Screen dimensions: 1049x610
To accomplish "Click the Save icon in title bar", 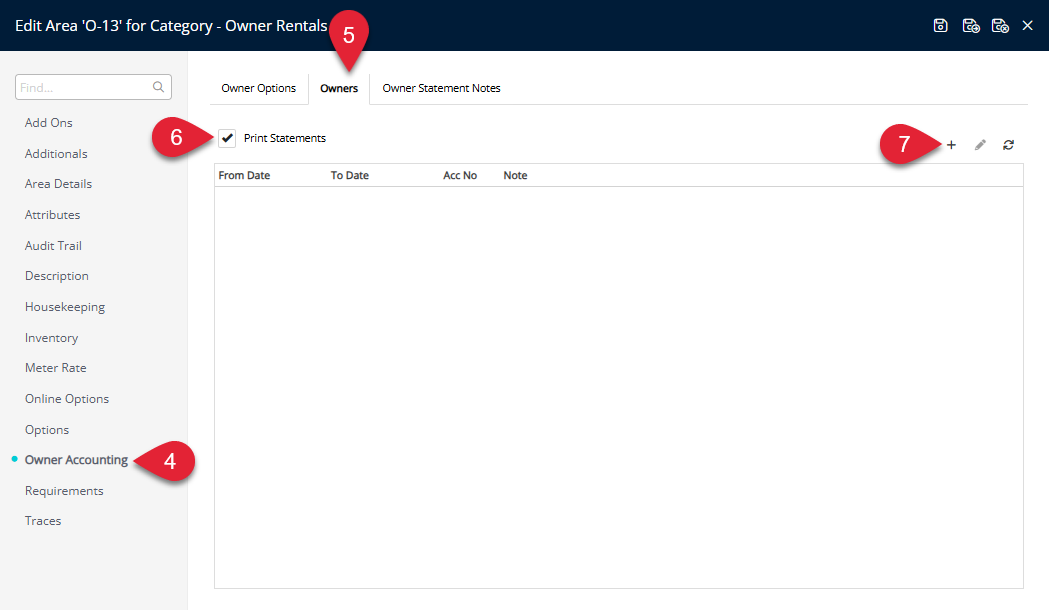I will [940, 25].
